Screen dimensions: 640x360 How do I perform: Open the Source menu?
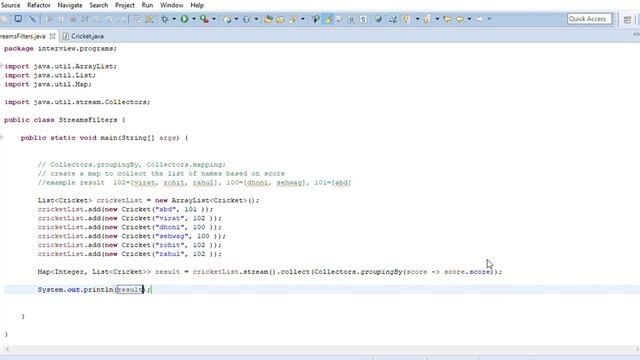click(11, 5)
